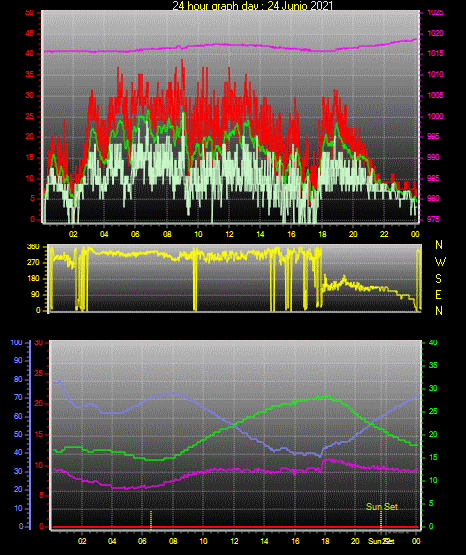
Task: Click the S compass direction label
Action: coord(438,279)
